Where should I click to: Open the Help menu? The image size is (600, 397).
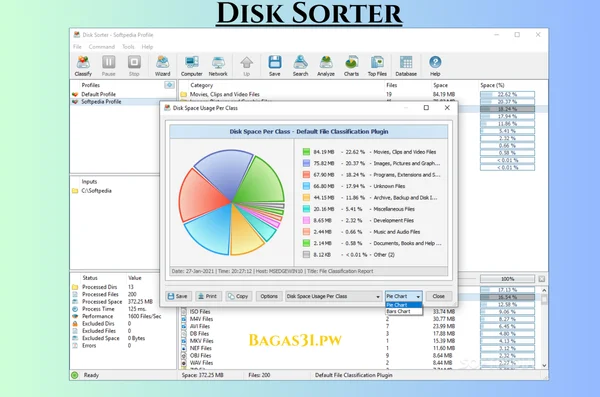point(147,47)
